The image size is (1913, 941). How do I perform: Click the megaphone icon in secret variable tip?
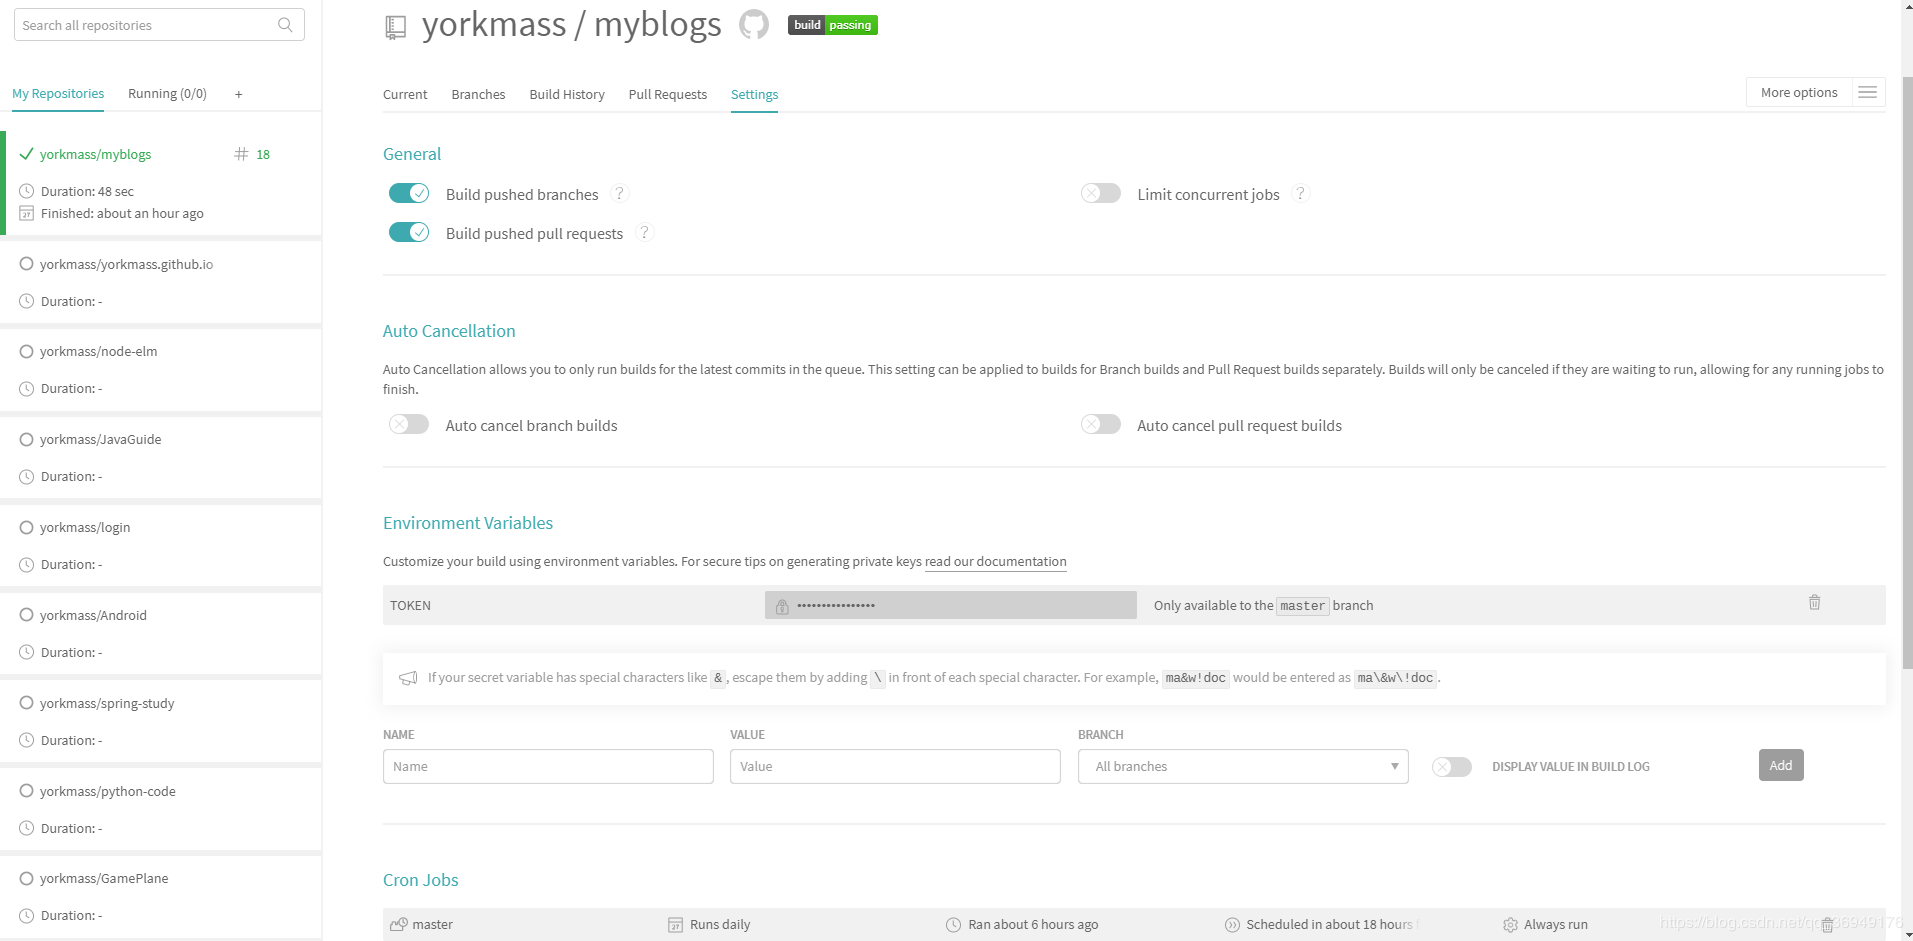408,678
